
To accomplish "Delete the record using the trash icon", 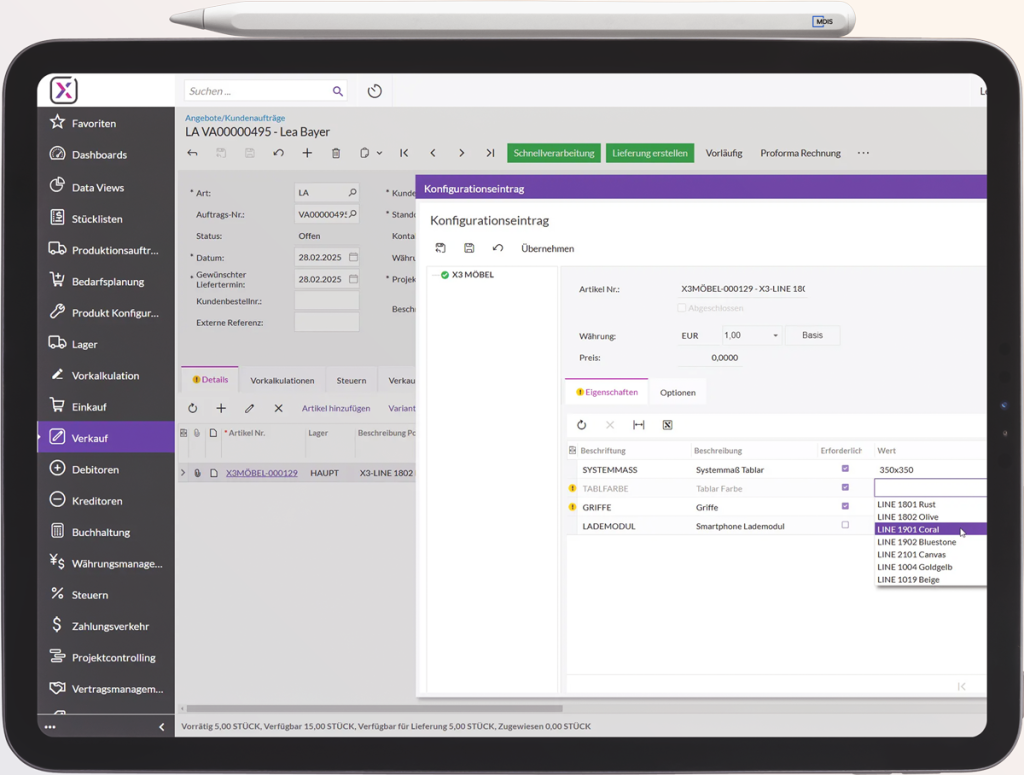I will click(x=336, y=153).
